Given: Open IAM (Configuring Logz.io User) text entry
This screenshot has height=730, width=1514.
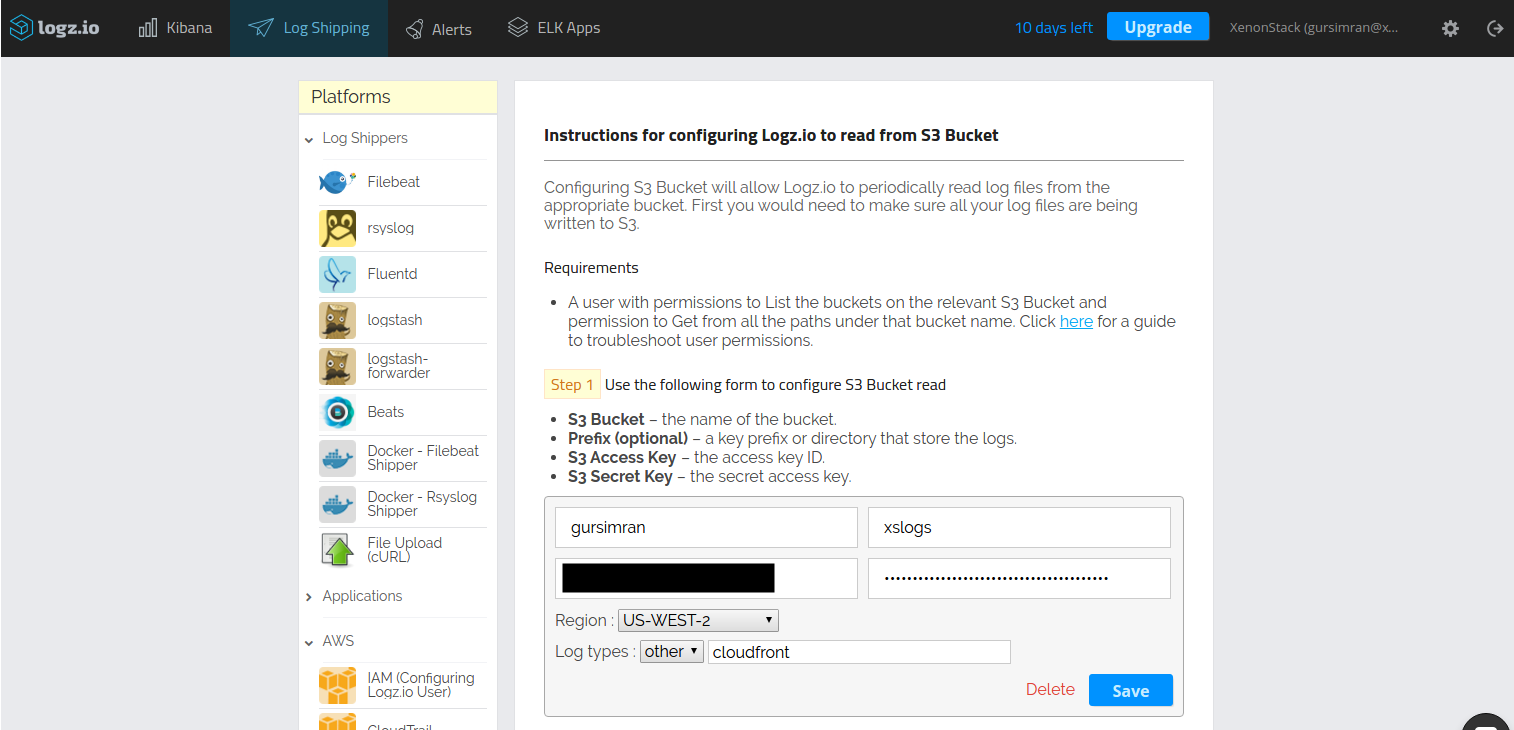Looking at the screenshot, I should coord(421,685).
